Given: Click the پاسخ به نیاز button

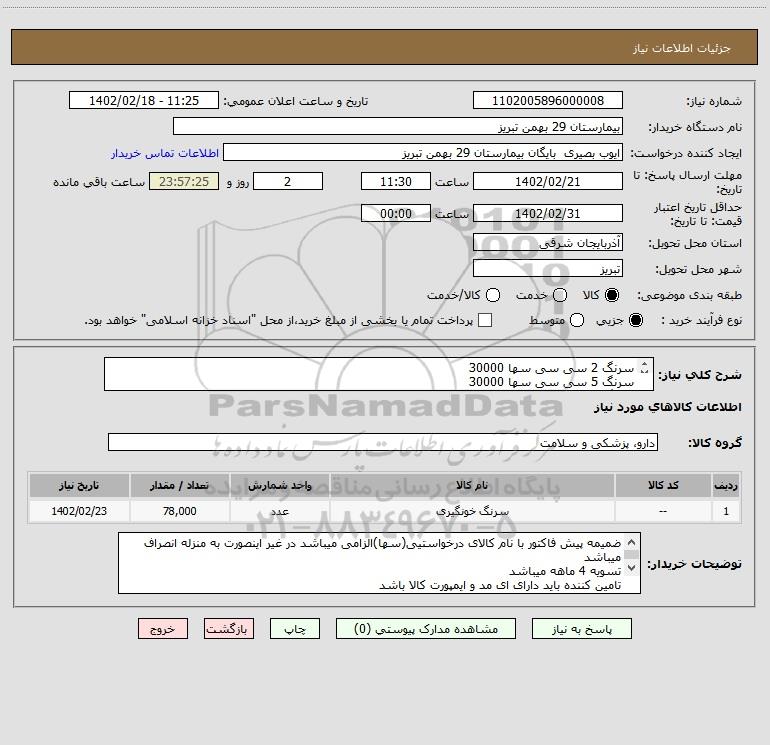Looking at the screenshot, I should [581, 629].
